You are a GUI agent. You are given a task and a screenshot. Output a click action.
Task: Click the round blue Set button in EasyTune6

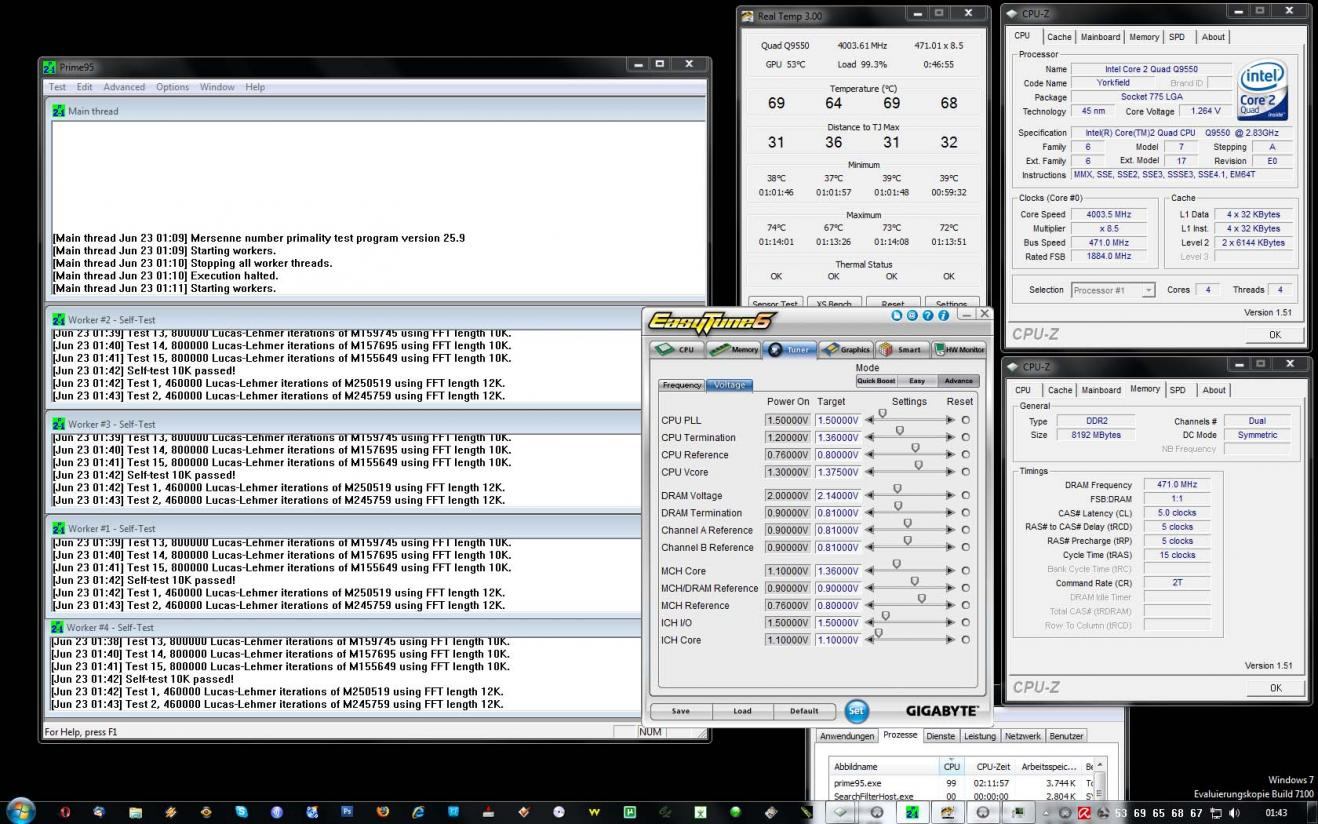(857, 711)
